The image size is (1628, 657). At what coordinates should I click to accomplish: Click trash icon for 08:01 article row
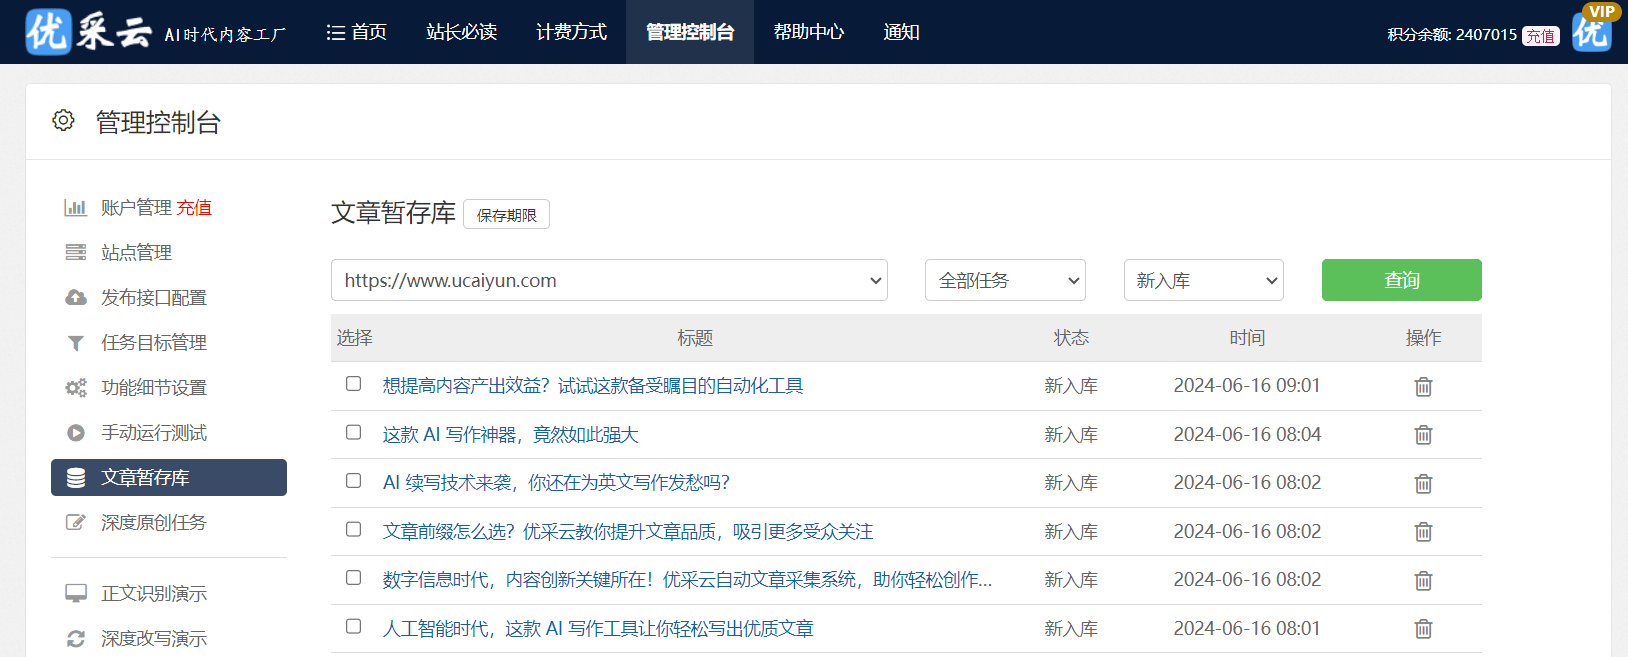pos(1423,629)
